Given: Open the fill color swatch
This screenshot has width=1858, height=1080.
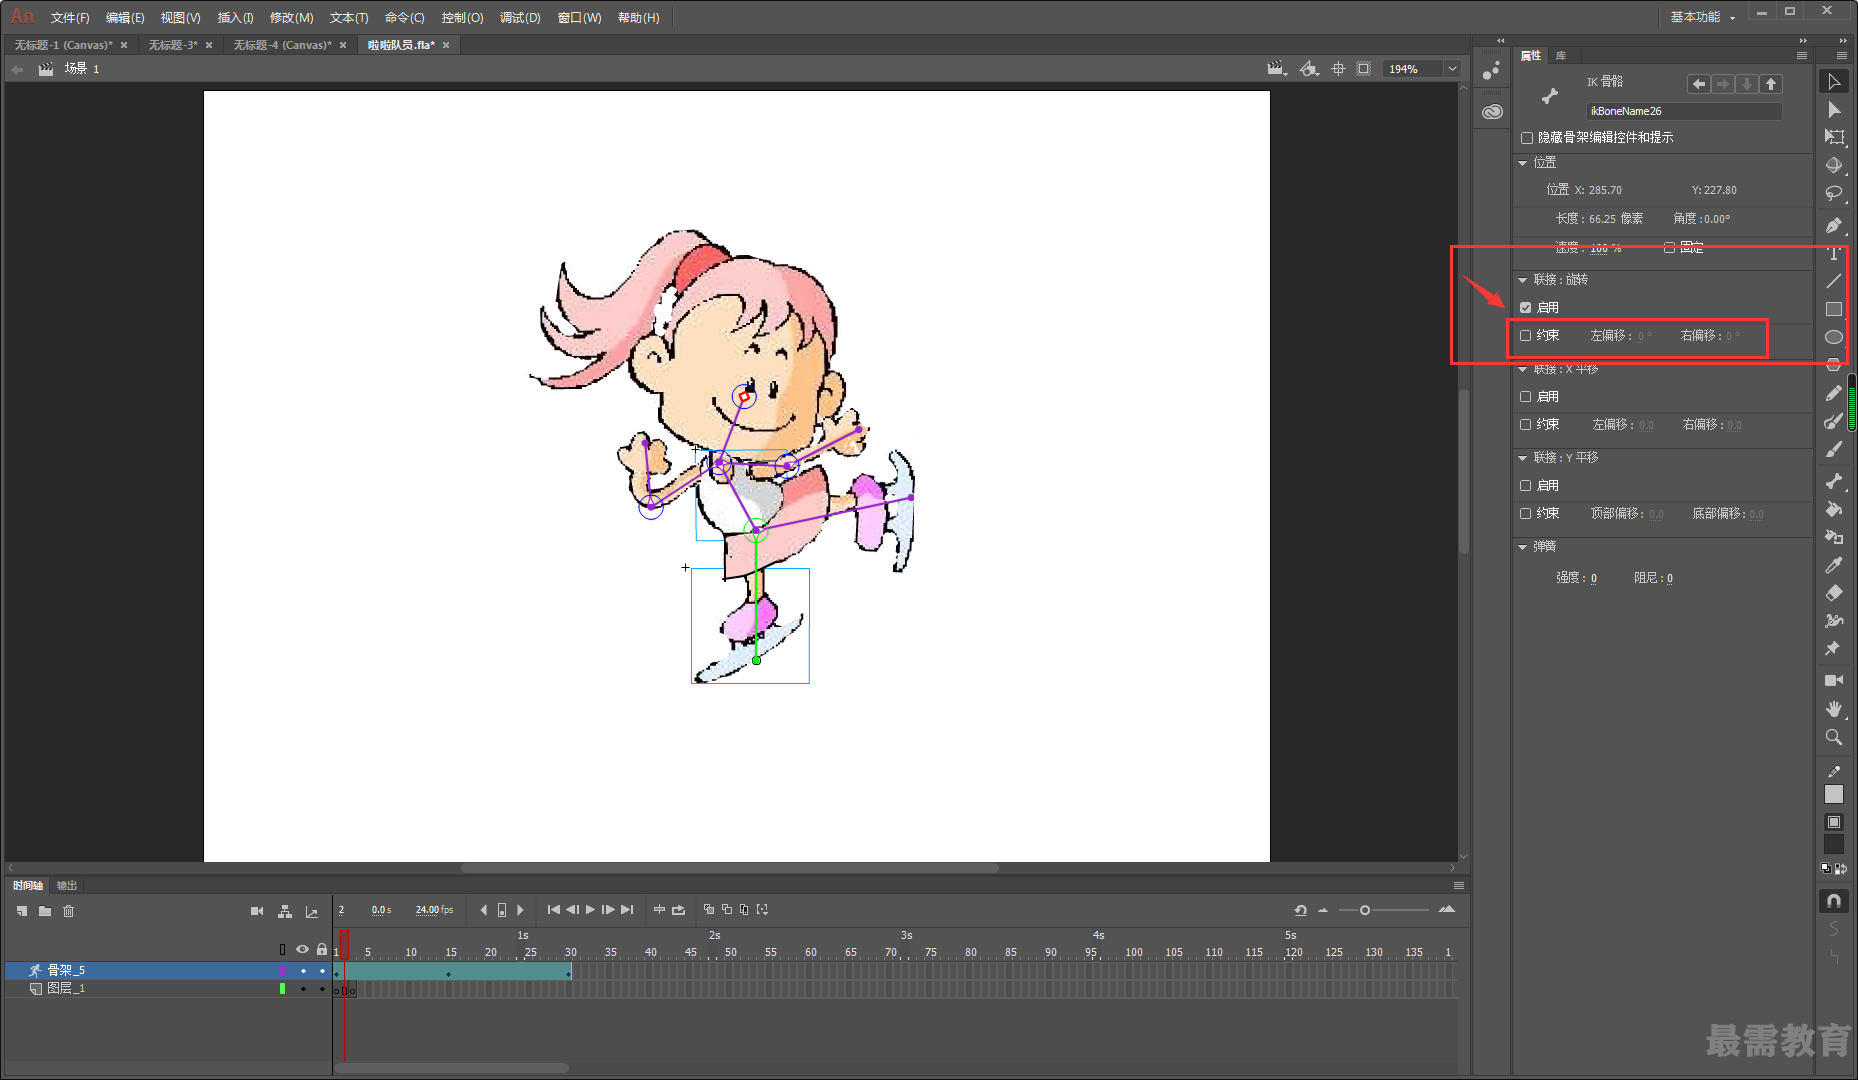Looking at the screenshot, I should [1833, 845].
